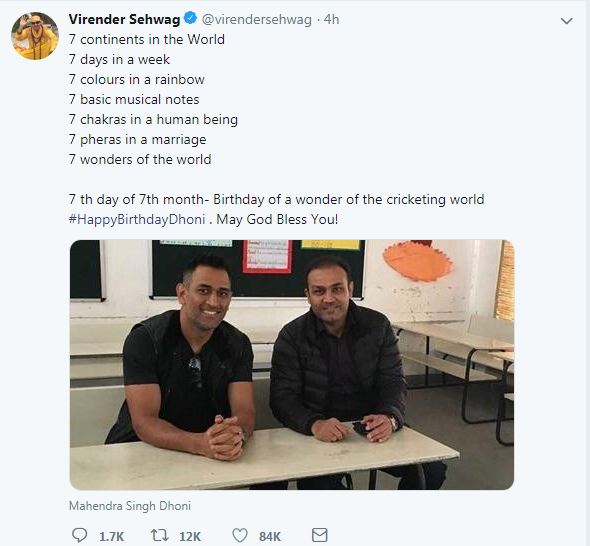The width and height of the screenshot is (590, 546).
Task: Click the 'May God Bless You!' text
Action: [277, 219]
